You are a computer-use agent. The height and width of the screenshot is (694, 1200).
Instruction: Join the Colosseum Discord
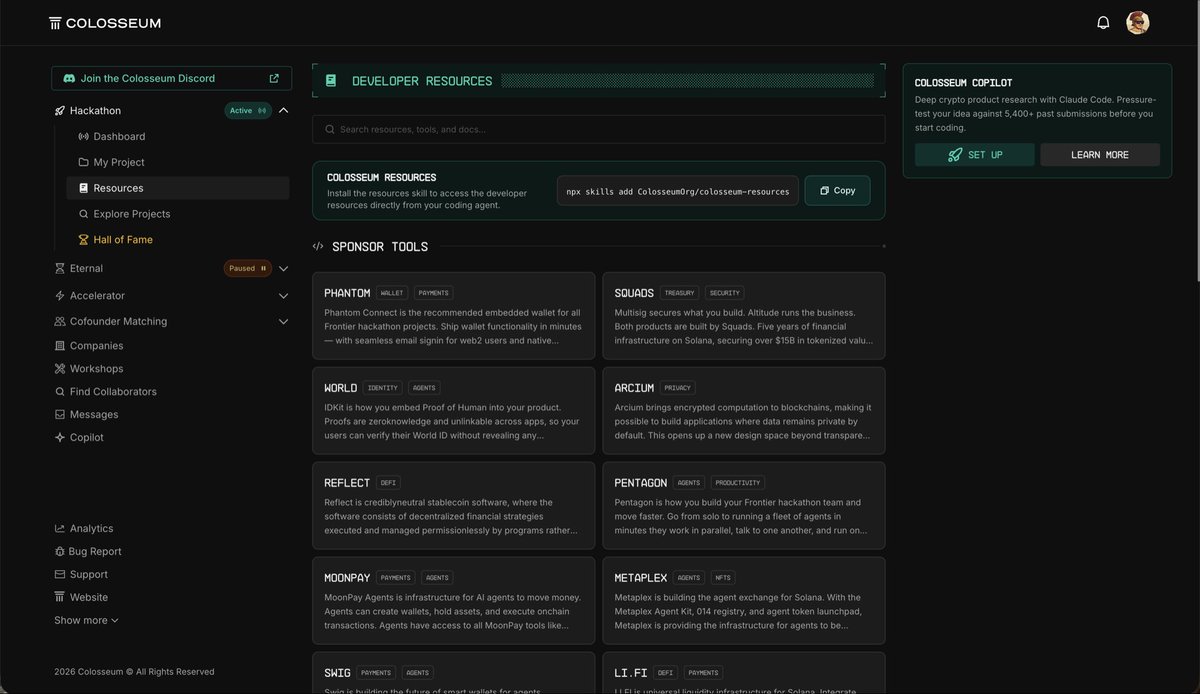(172, 78)
